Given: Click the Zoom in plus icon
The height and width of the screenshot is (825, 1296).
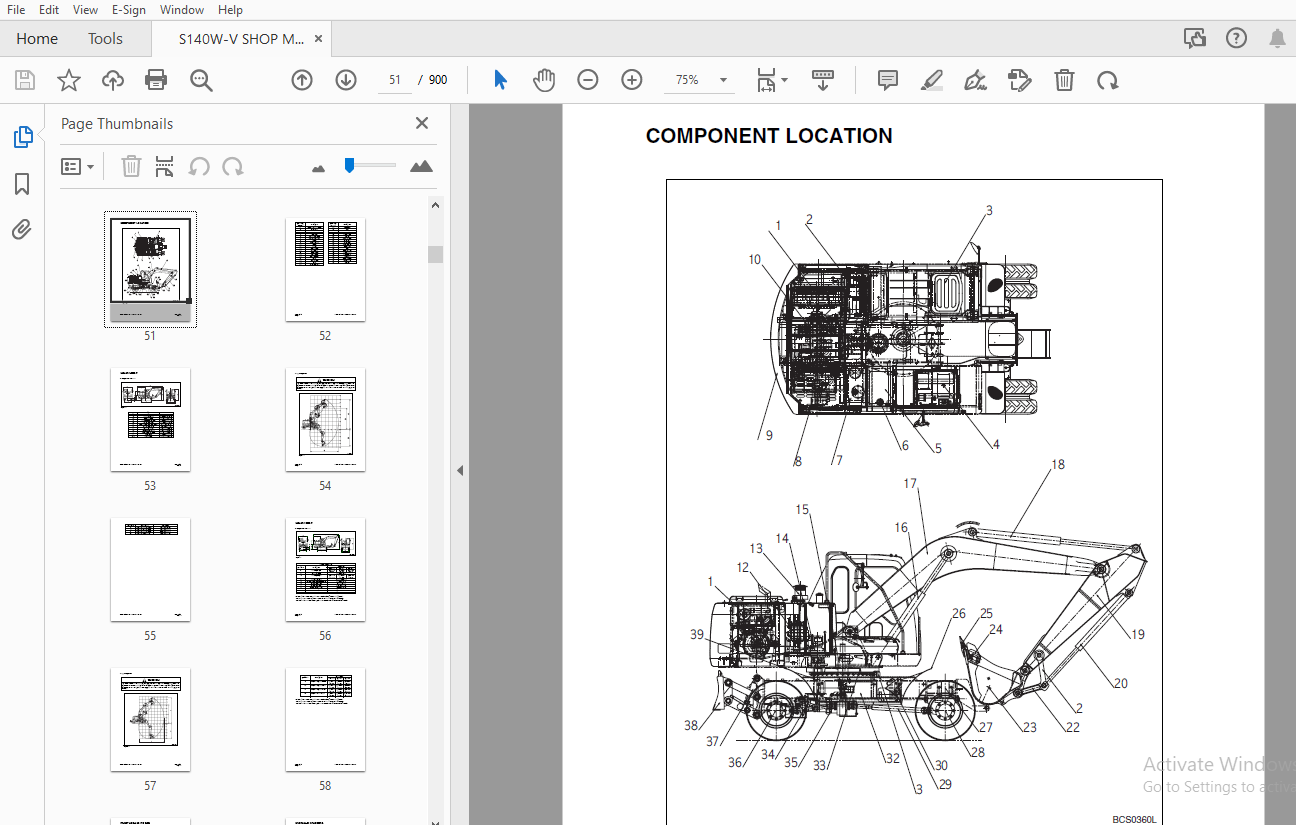Looking at the screenshot, I should click(631, 80).
